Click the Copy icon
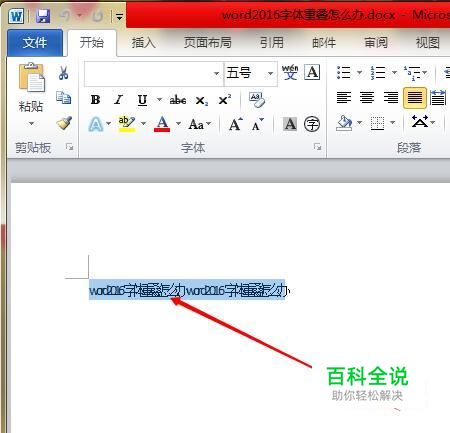This screenshot has height=433, width=450. (x=64, y=98)
